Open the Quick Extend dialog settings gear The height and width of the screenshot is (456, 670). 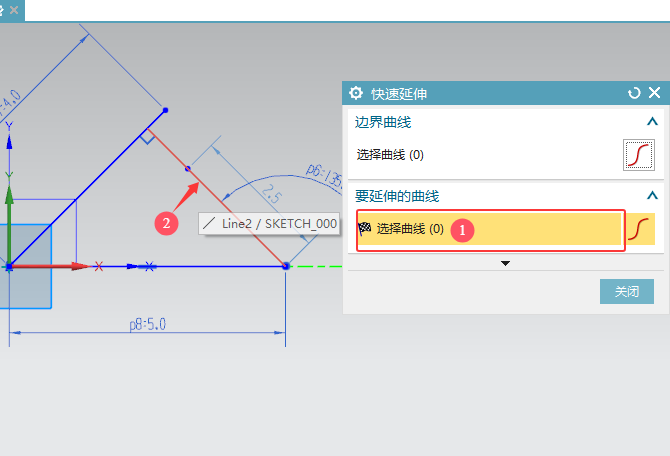(356, 93)
